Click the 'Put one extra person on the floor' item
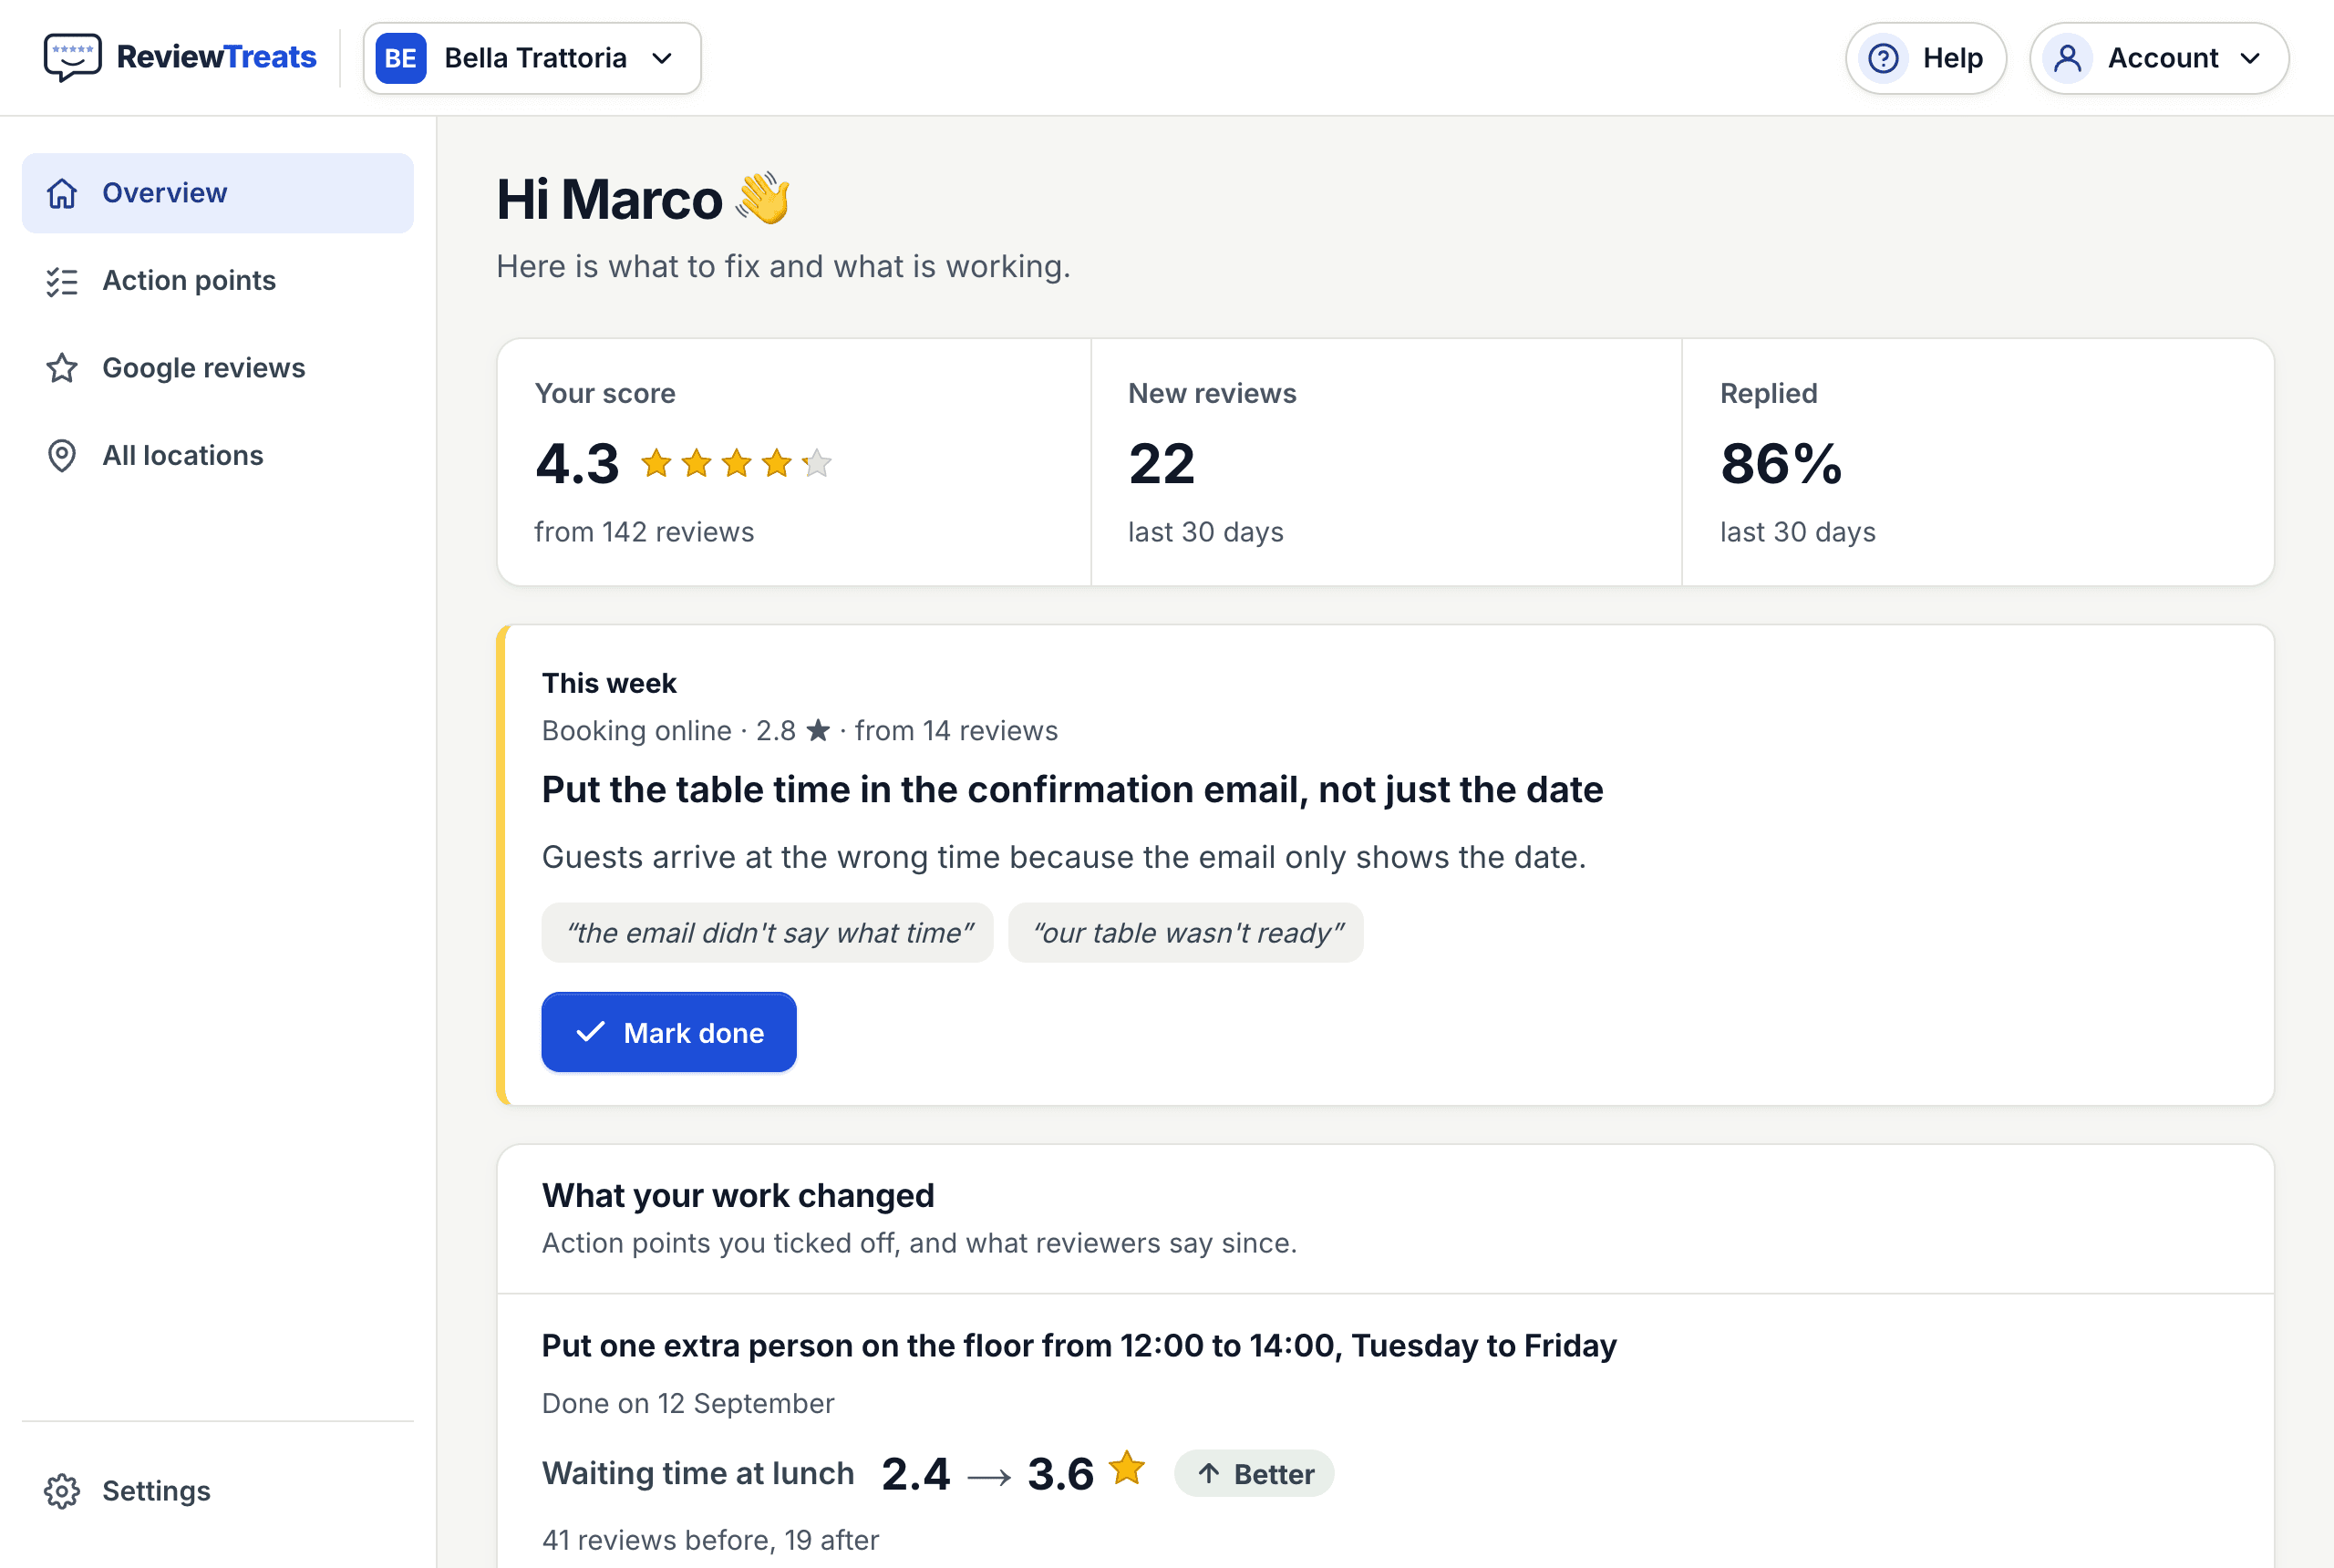This screenshot has height=1568, width=2334. (x=1079, y=1346)
